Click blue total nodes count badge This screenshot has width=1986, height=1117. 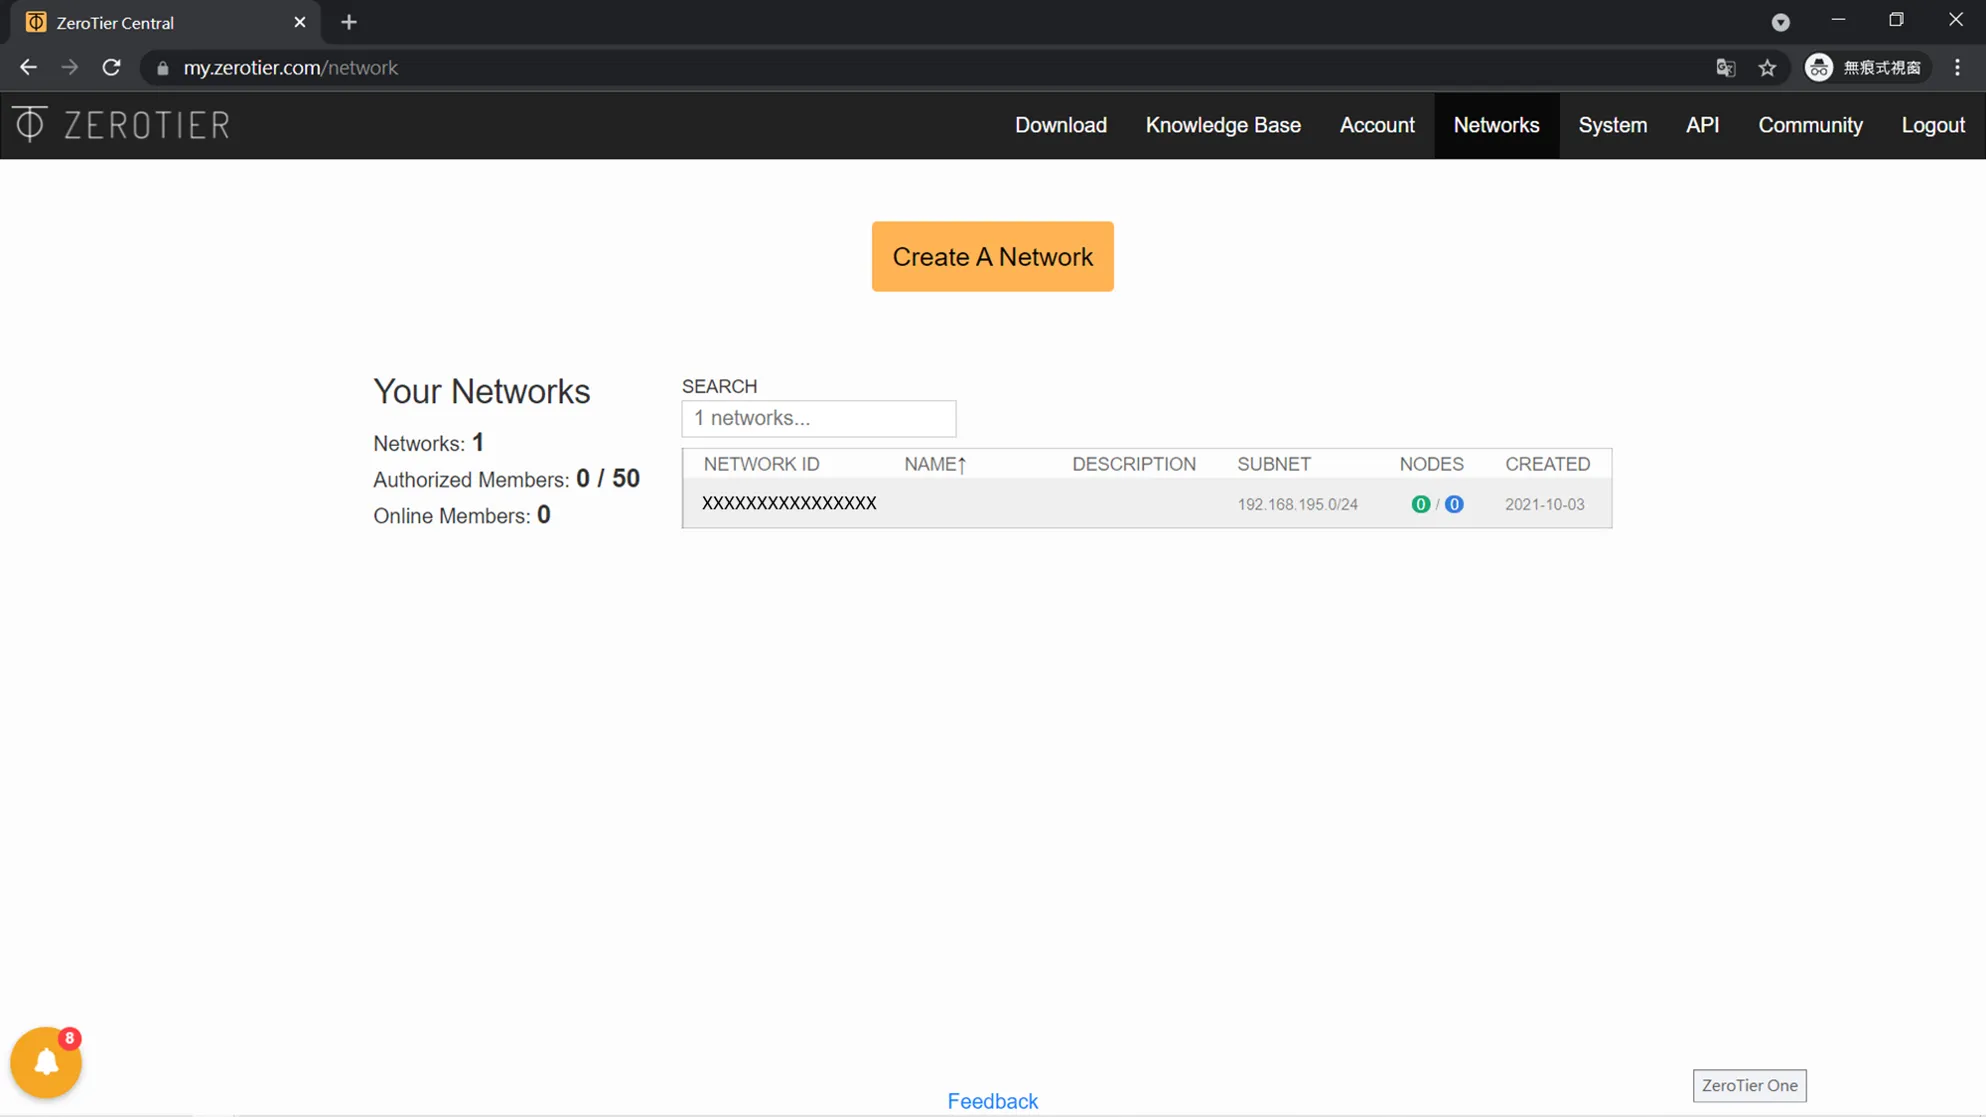pos(1454,504)
